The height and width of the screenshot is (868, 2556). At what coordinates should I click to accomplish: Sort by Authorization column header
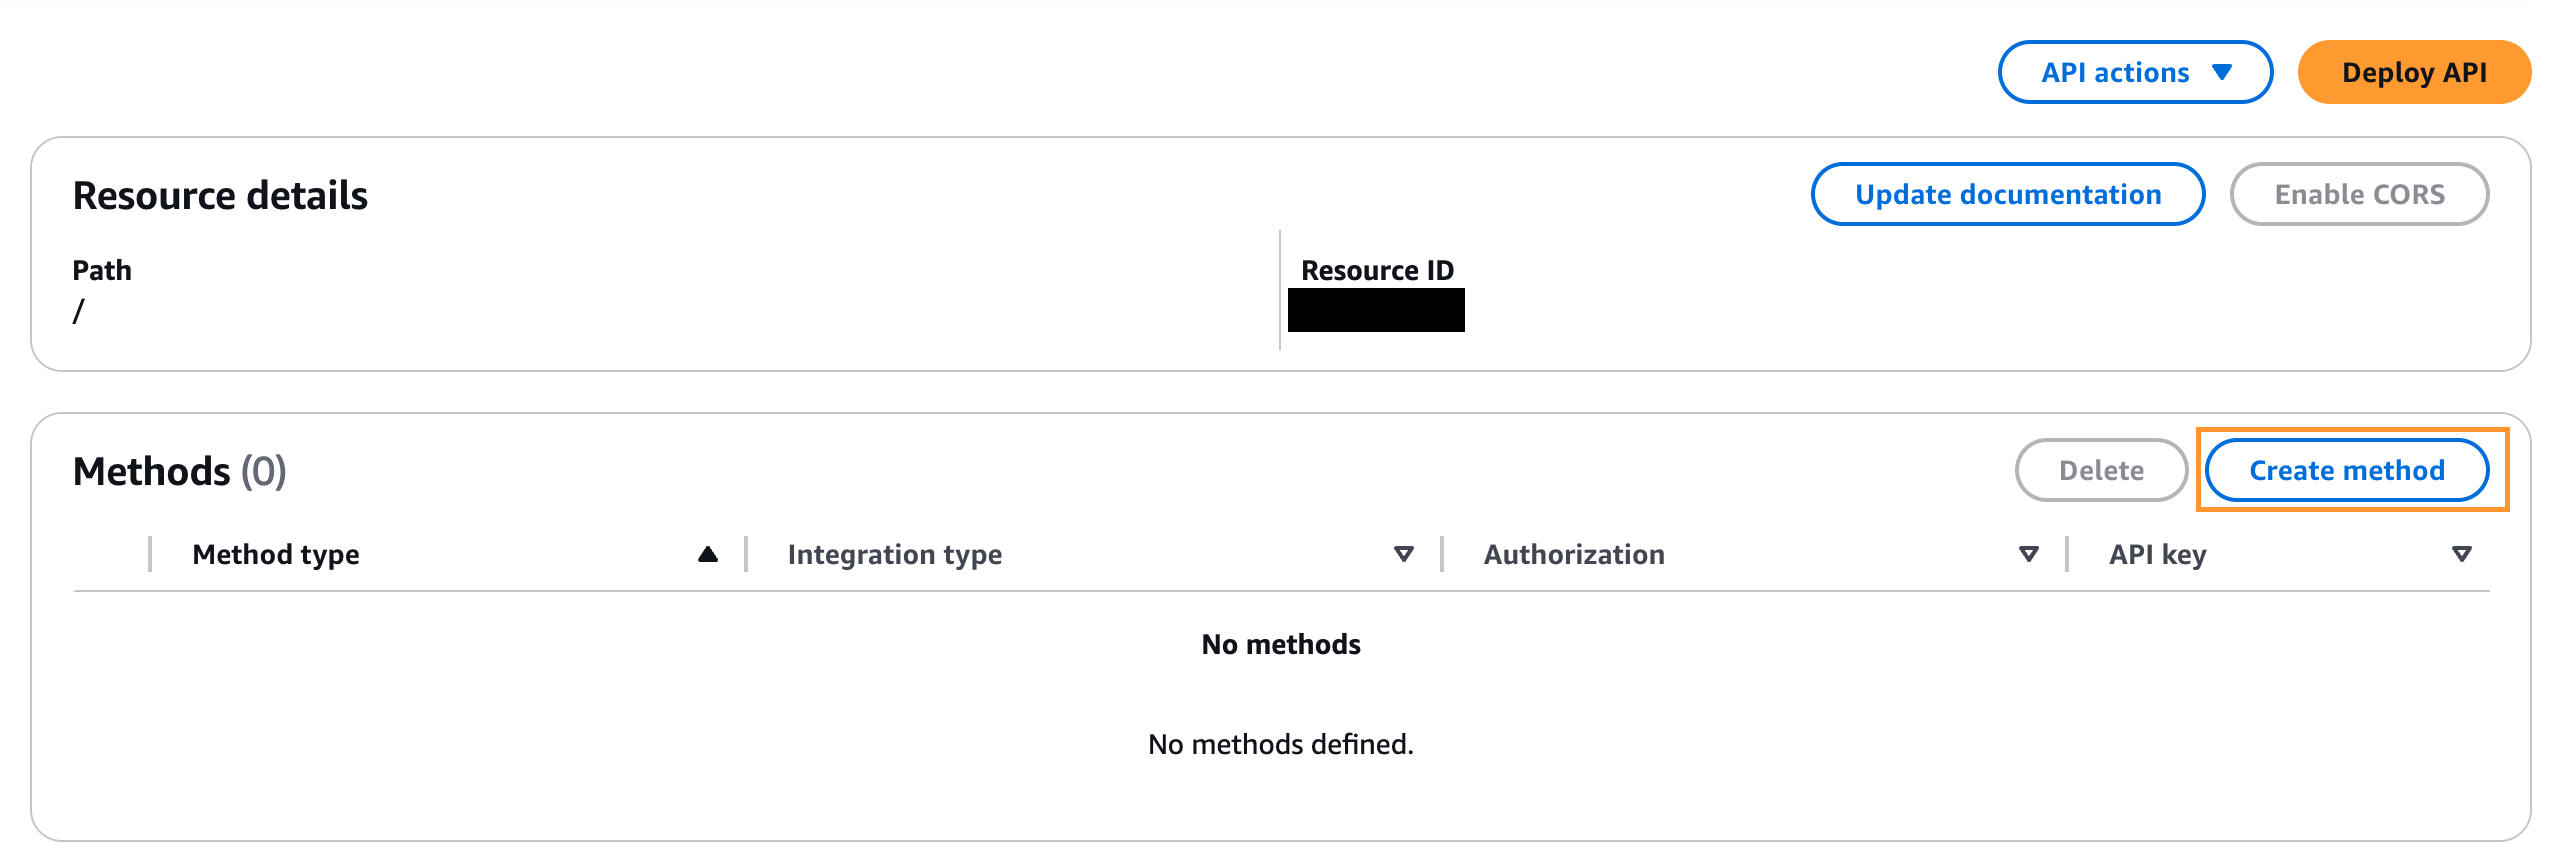pyautogui.click(x=1574, y=554)
